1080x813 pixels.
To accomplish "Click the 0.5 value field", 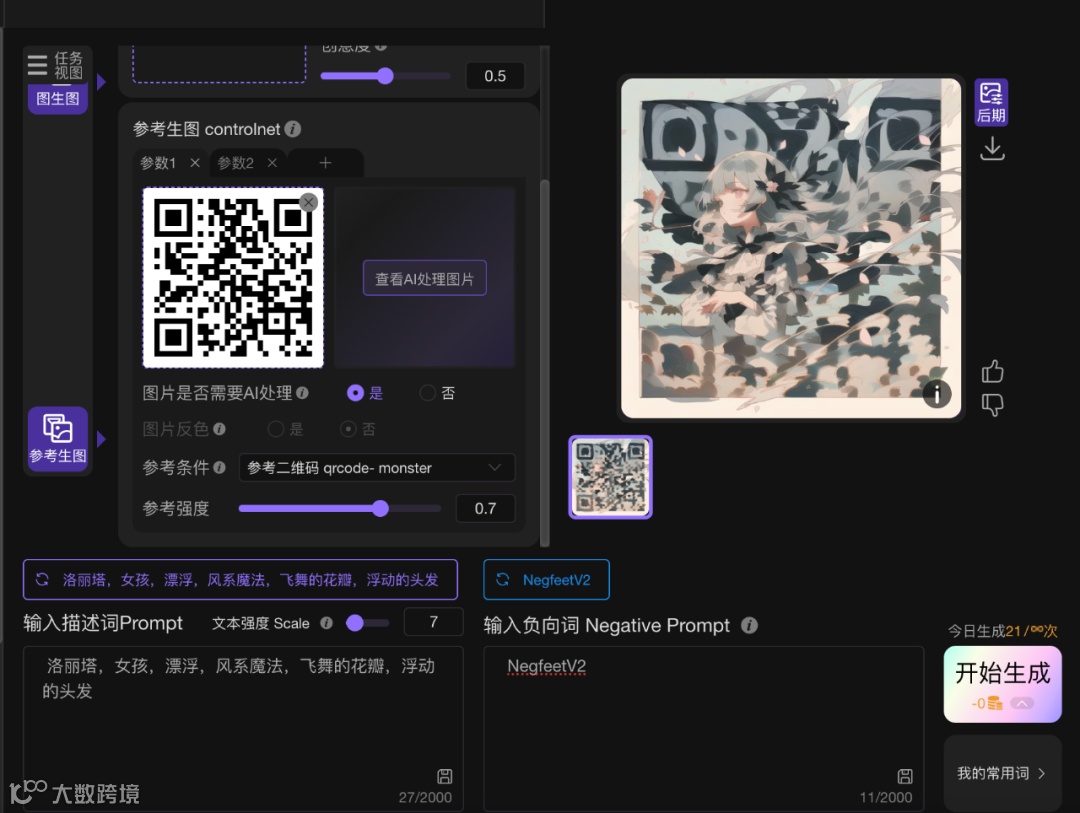I will [495, 76].
